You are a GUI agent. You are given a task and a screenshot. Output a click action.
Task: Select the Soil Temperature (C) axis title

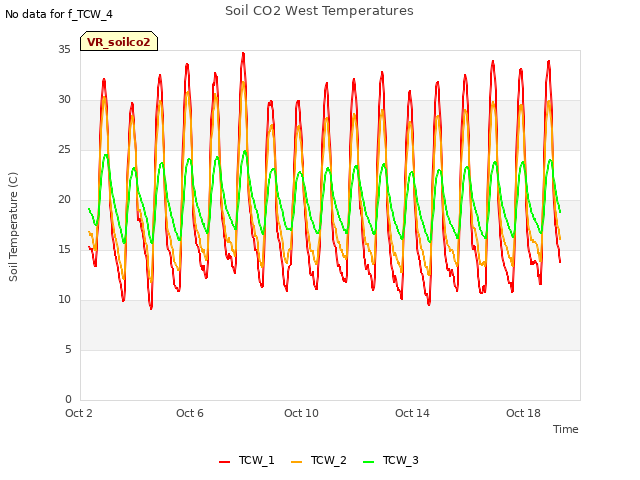tap(13, 227)
